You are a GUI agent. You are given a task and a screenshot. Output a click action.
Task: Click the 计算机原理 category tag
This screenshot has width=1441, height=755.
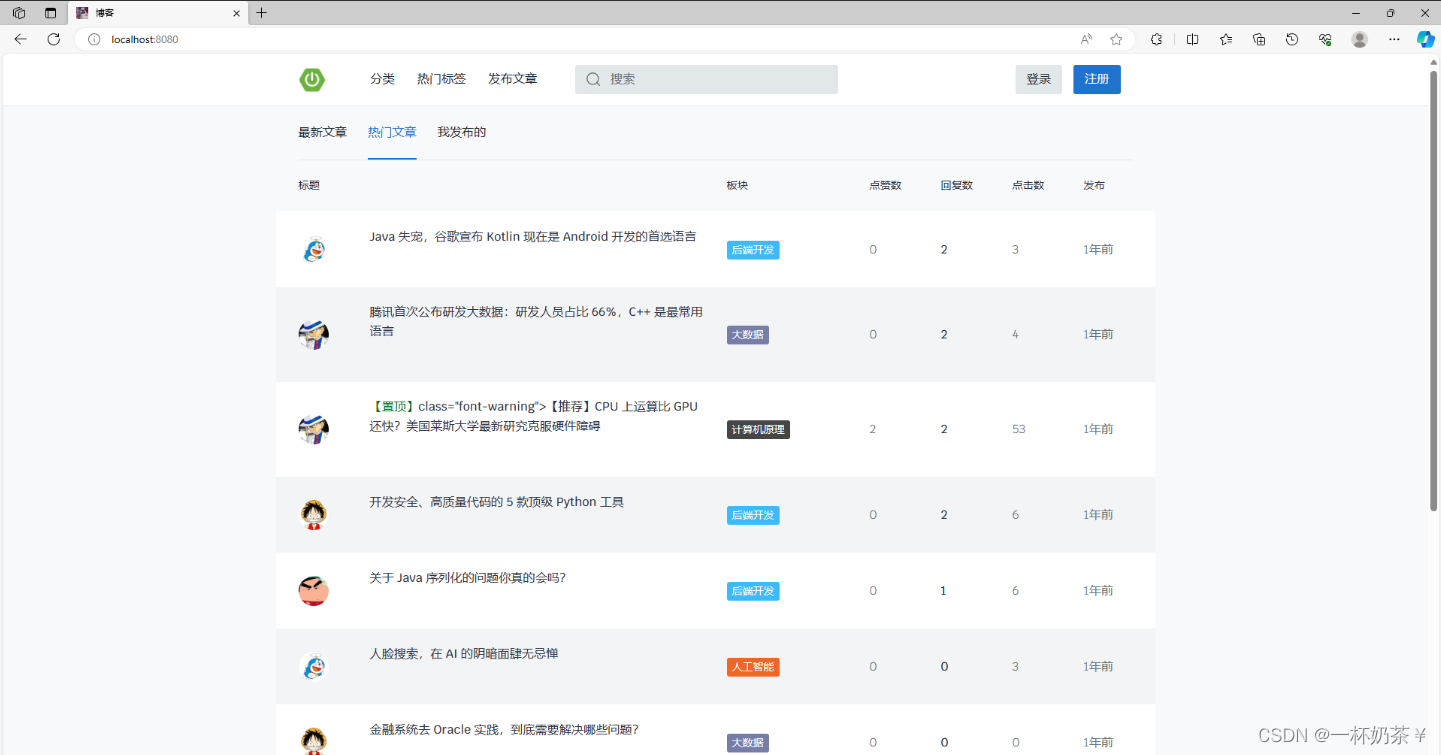coord(758,430)
